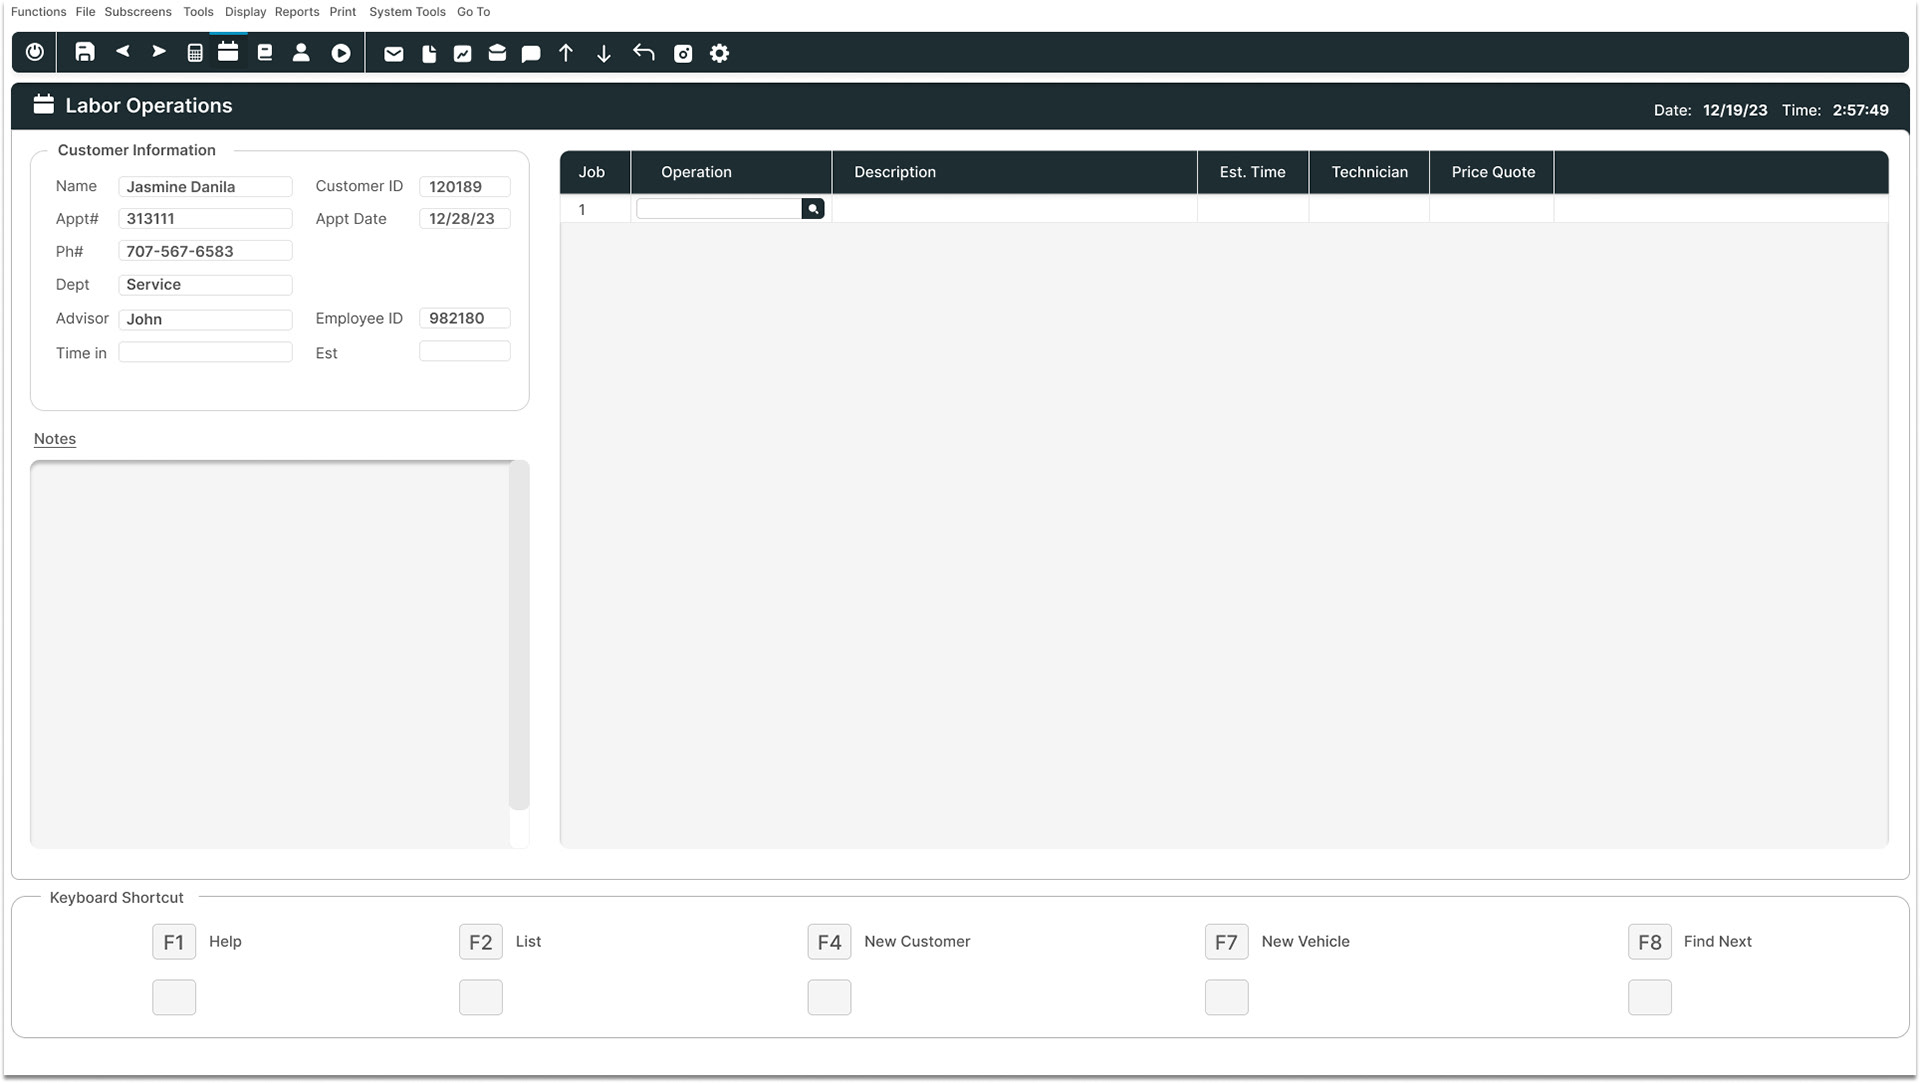This screenshot has width=1920, height=1083.
Task: Open the System Tools menu
Action: pos(407,12)
